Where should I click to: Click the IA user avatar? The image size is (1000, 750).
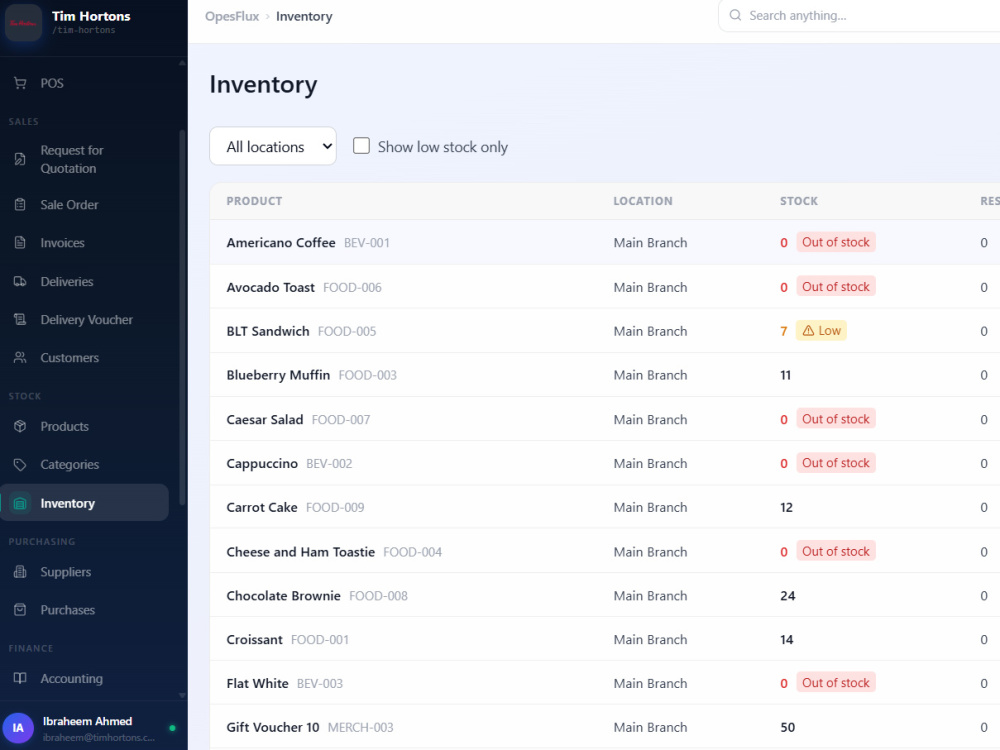[x=18, y=728]
